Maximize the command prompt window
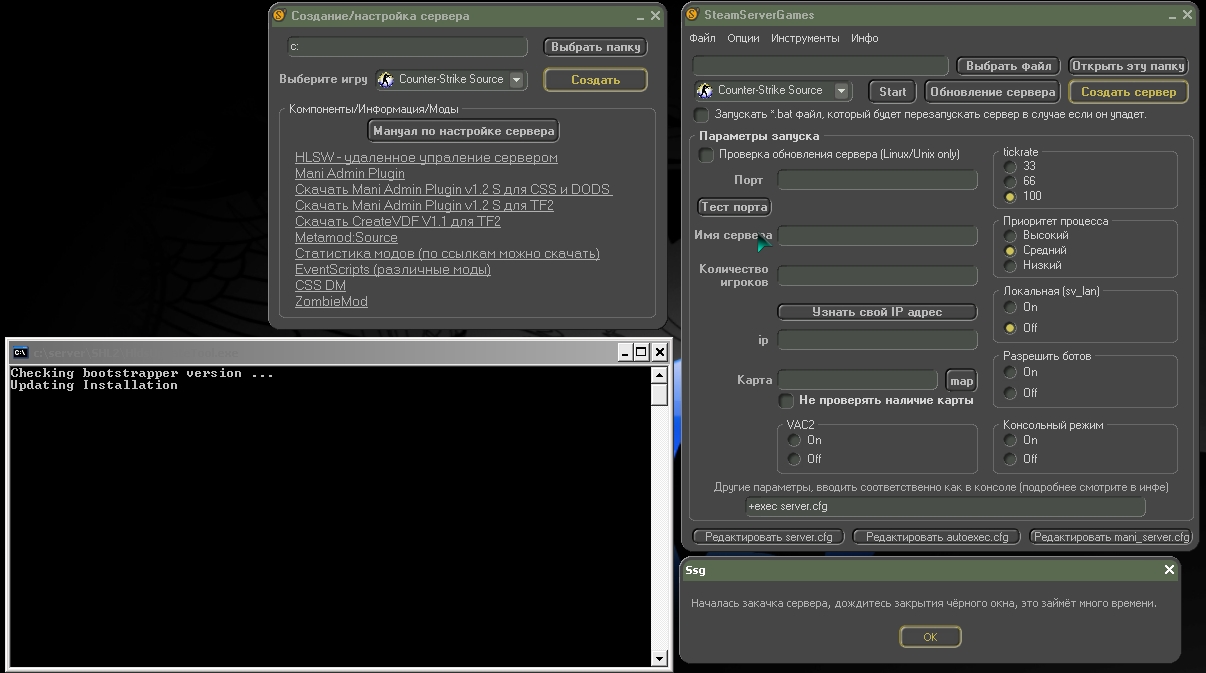 click(x=641, y=352)
